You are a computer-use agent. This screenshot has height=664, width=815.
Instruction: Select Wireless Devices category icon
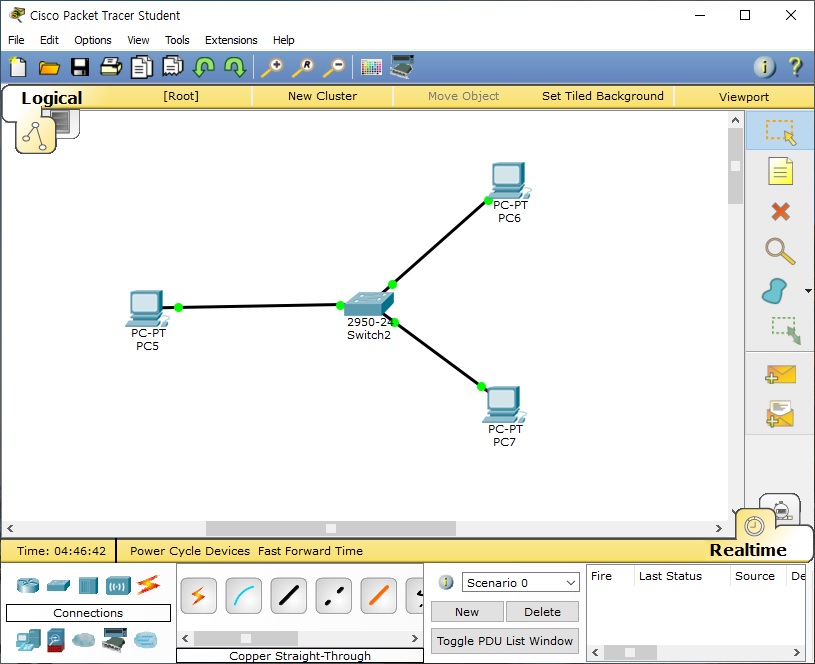point(118,585)
